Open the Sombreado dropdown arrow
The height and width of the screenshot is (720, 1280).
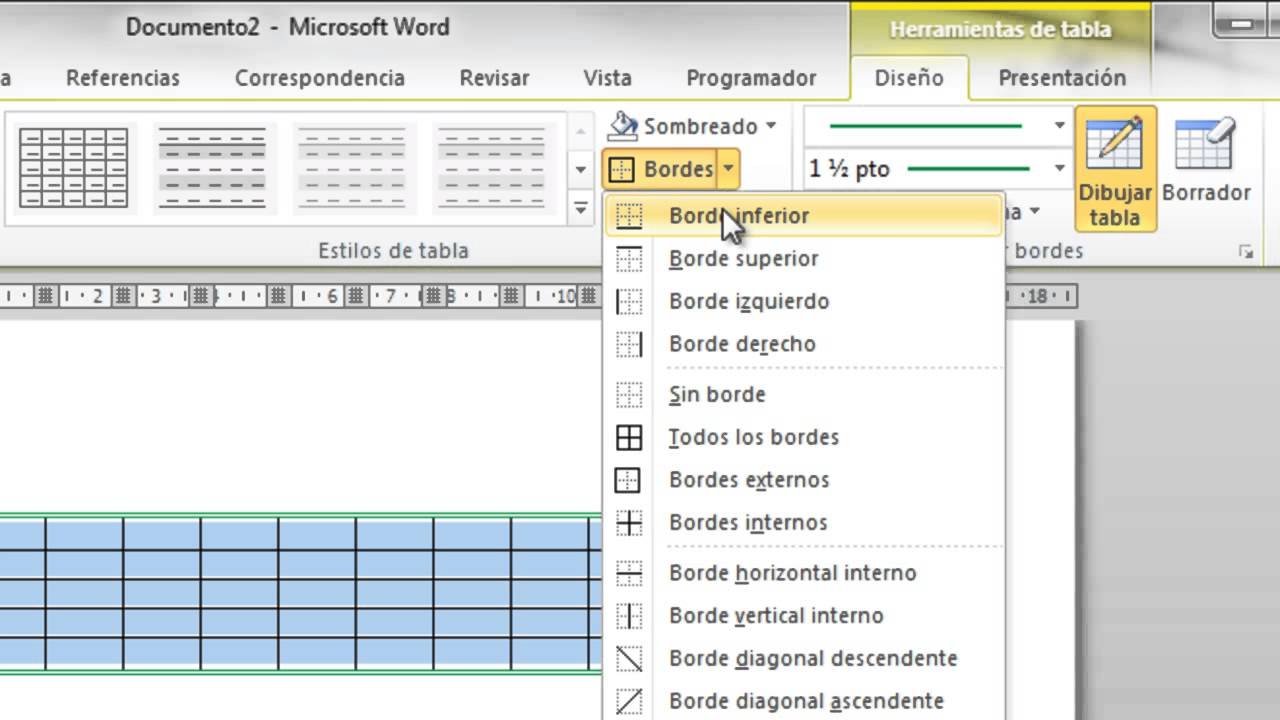pyautogui.click(x=771, y=126)
